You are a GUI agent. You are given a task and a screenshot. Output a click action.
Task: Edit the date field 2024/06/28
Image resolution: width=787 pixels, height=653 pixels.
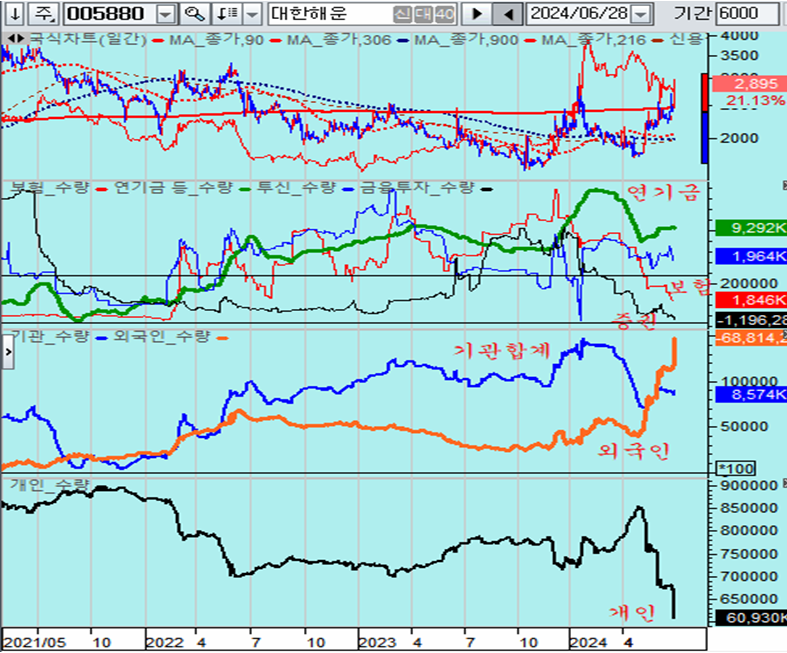pos(579,14)
